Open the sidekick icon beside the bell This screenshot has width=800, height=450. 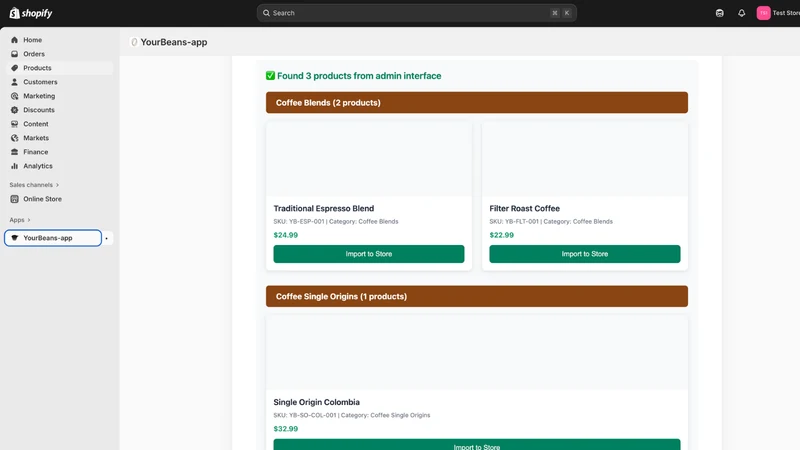coord(719,13)
